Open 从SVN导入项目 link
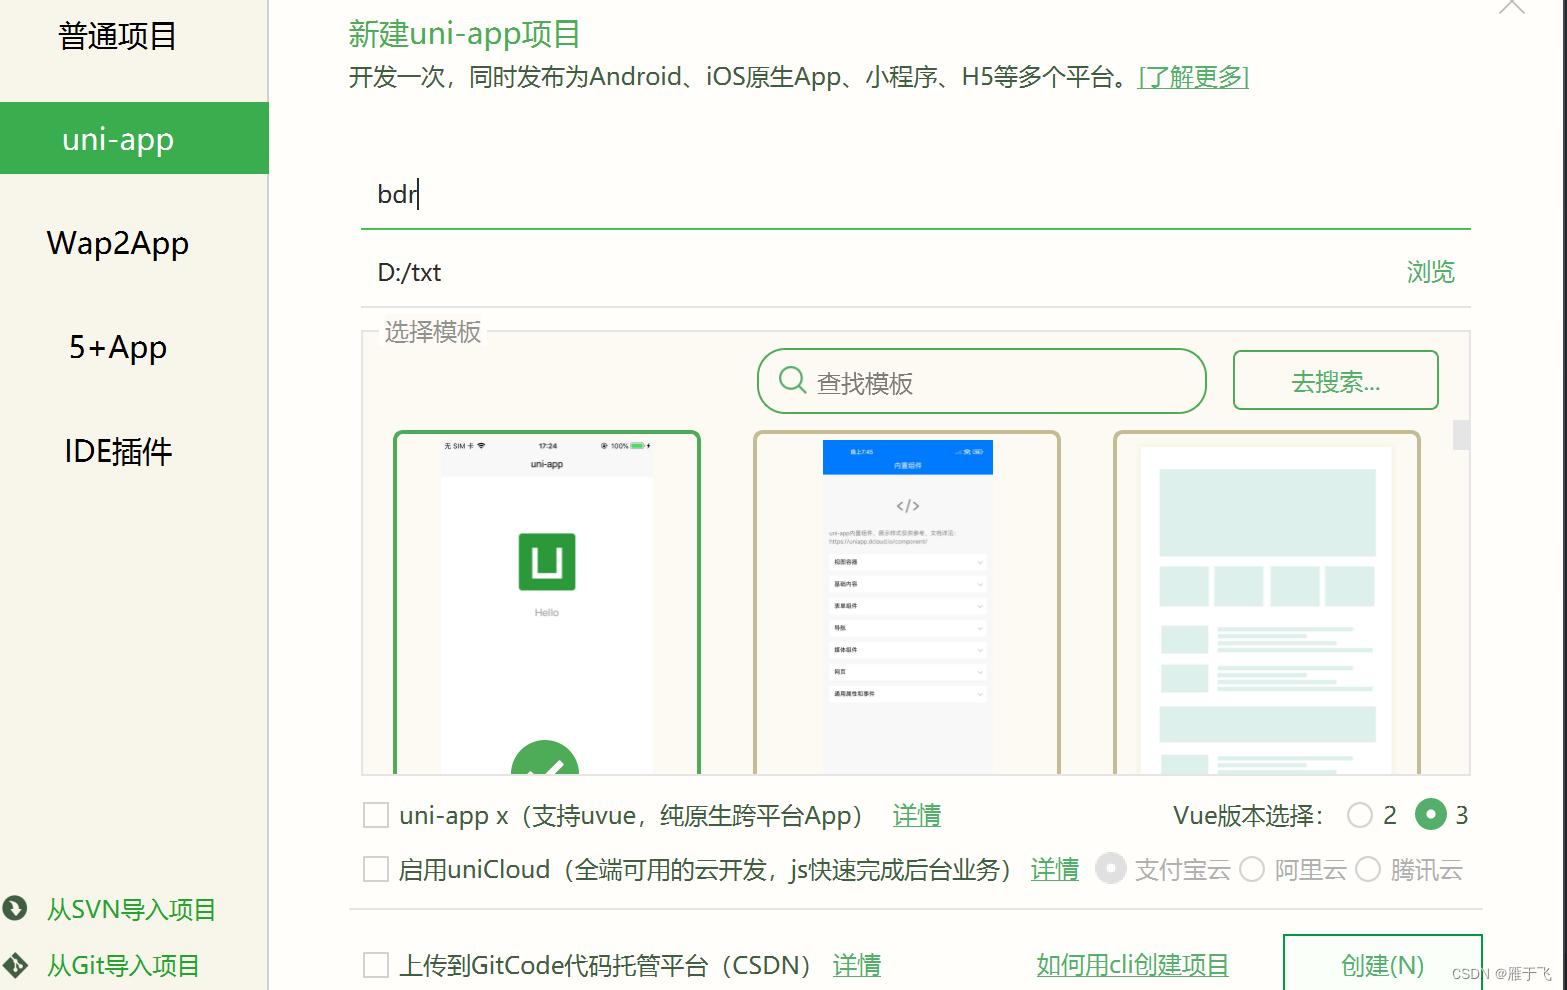The width and height of the screenshot is (1567, 990). tap(131, 909)
